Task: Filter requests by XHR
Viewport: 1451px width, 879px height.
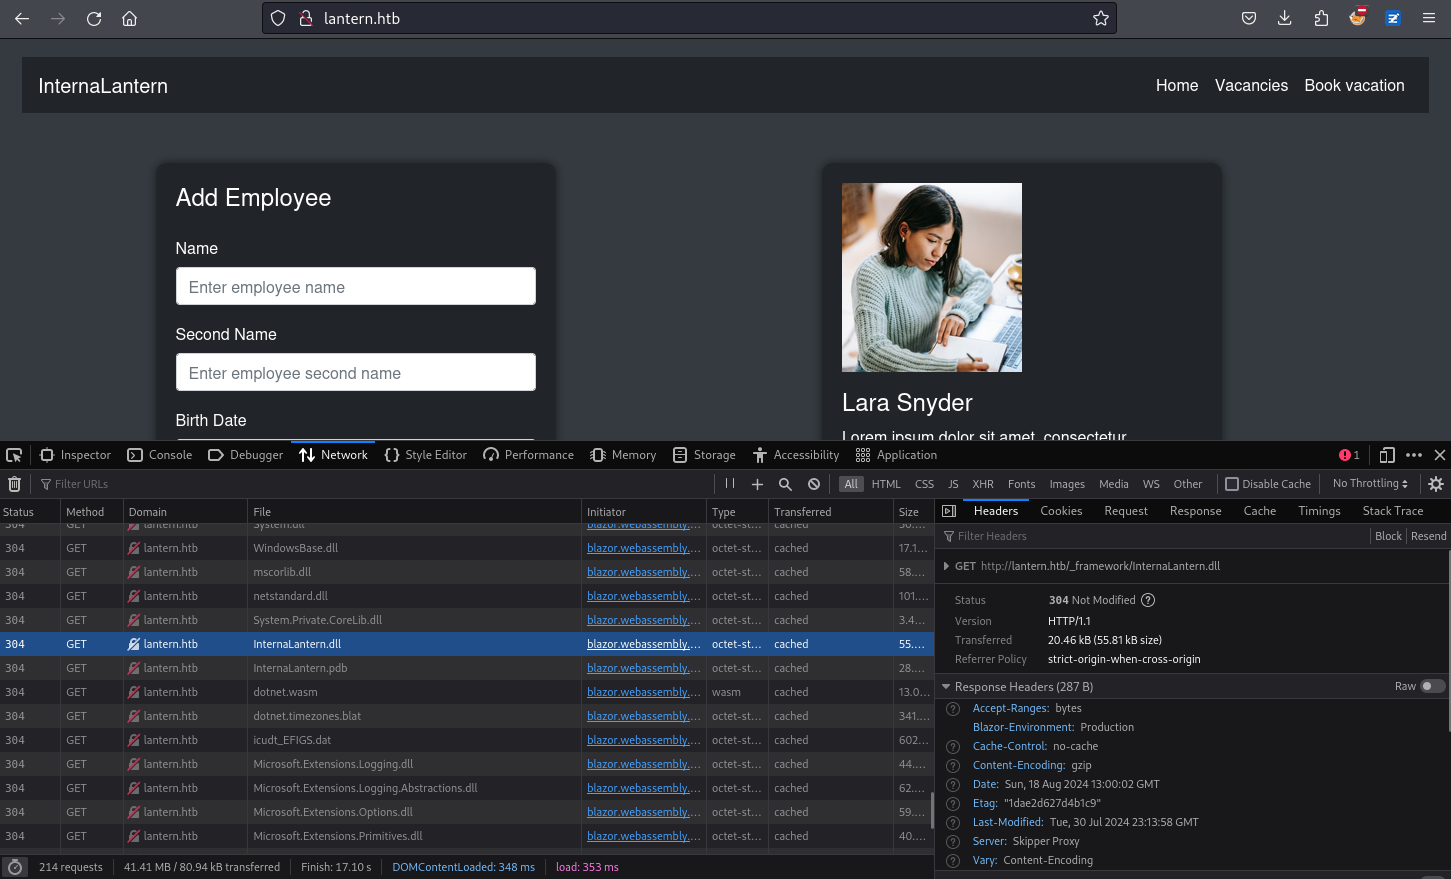Action: pos(983,484)
